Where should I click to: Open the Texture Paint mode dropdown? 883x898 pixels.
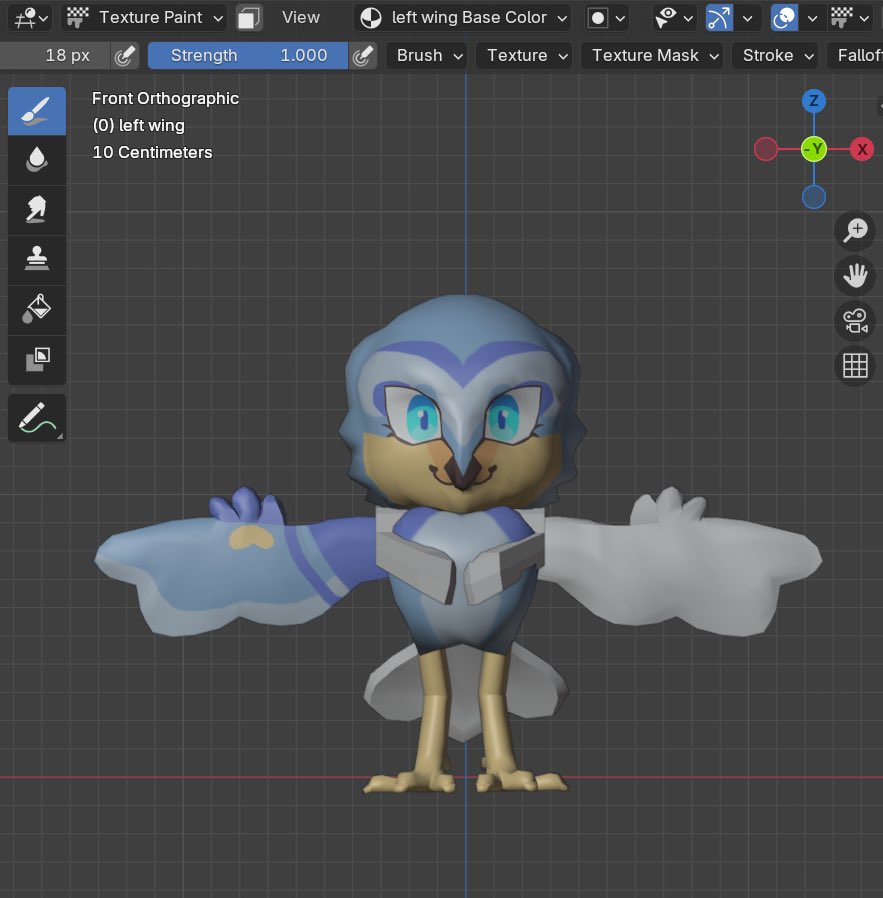coord(144,18)
